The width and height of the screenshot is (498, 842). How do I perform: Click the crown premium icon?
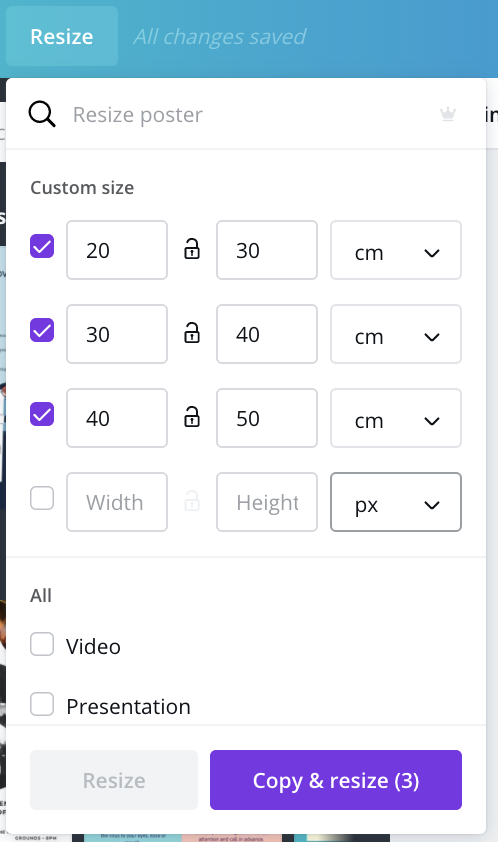[448, 114]
